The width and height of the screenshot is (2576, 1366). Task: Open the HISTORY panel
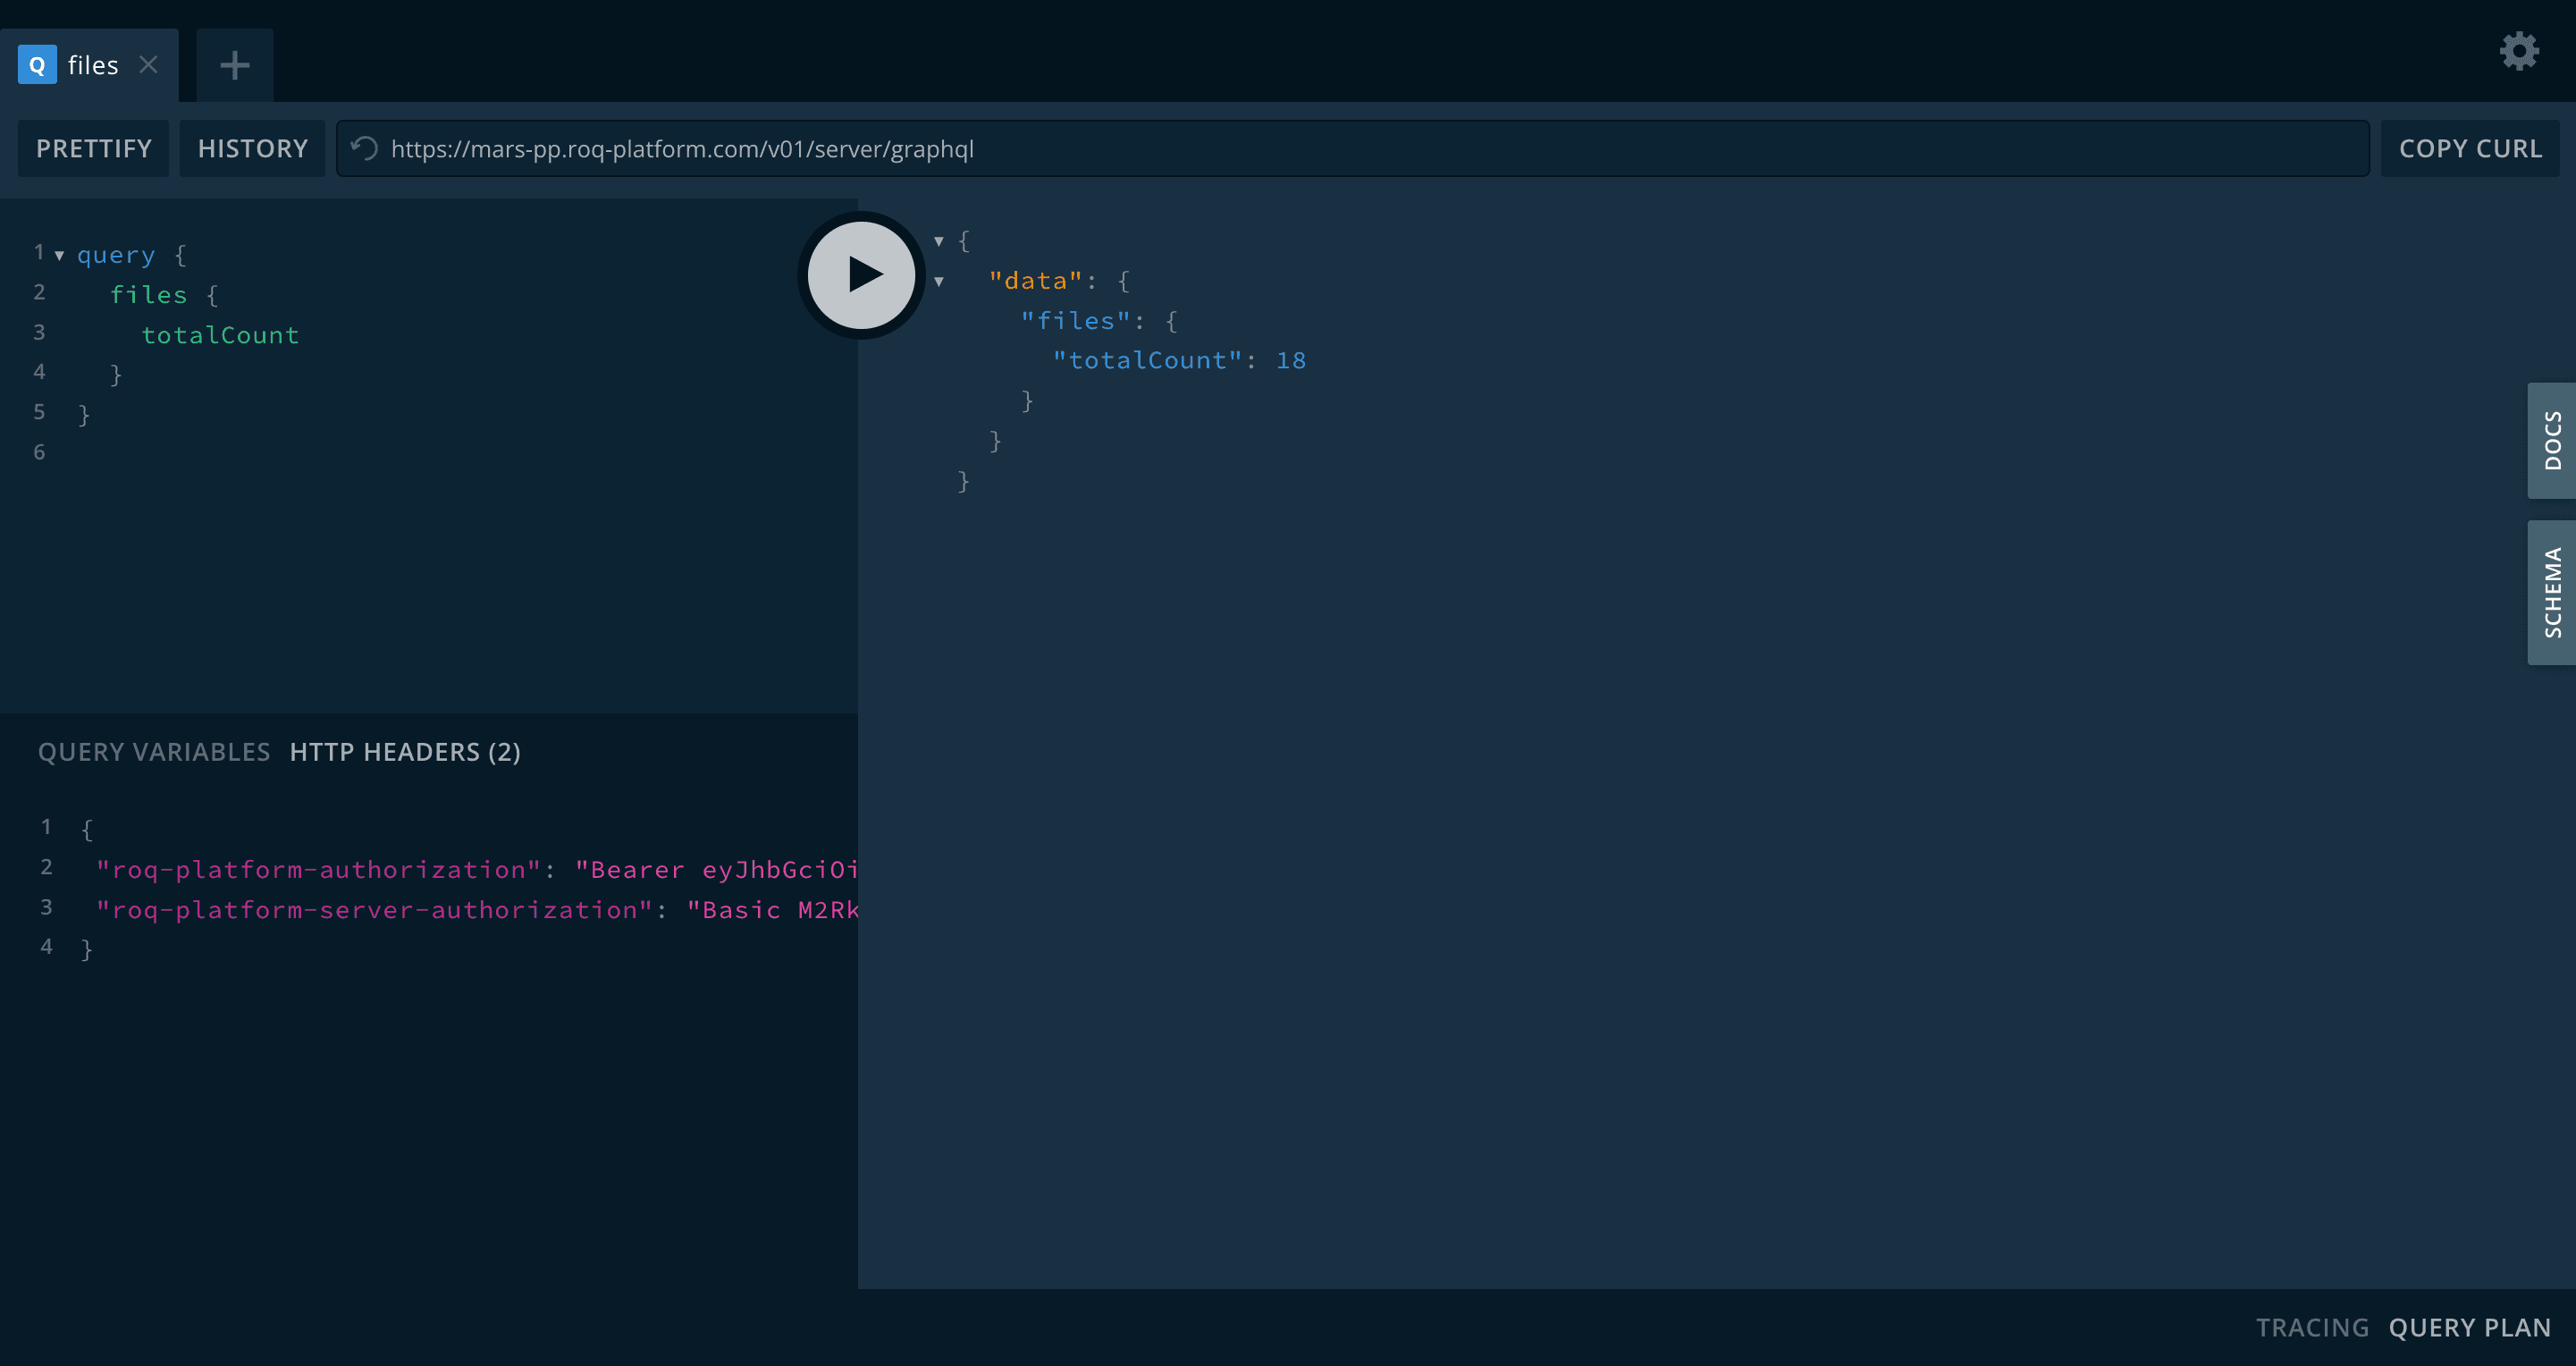click(253, 148)
